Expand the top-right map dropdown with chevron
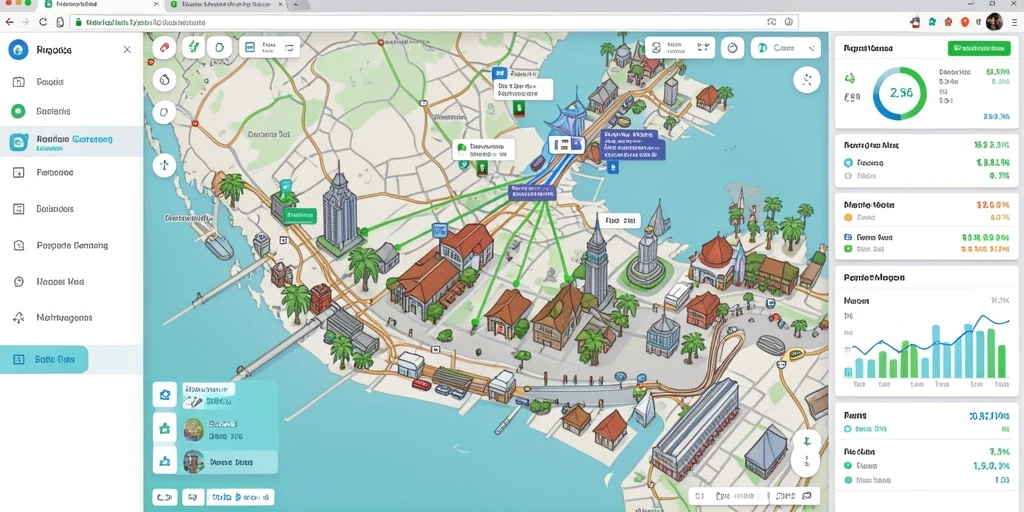The image size is (1024, 512). pyautogui.click(x=786, y=48)
